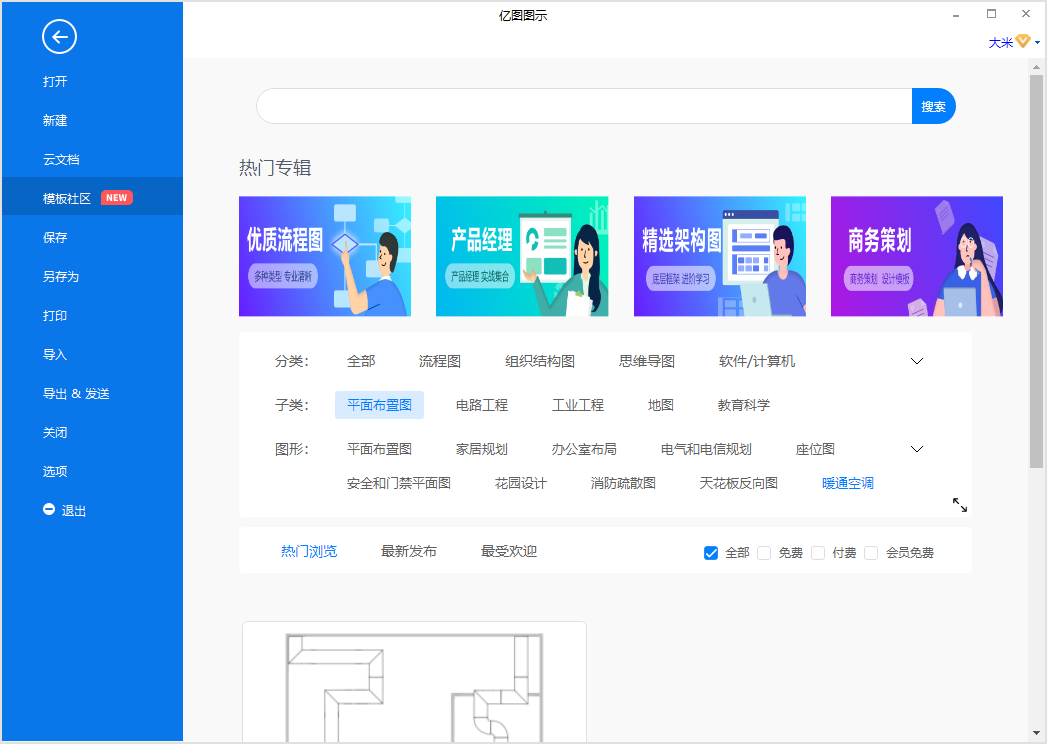This screenshot has height=744, width=1047.
Task: Select the 消防疏散图 shape filter
Action: coord(623,483)
